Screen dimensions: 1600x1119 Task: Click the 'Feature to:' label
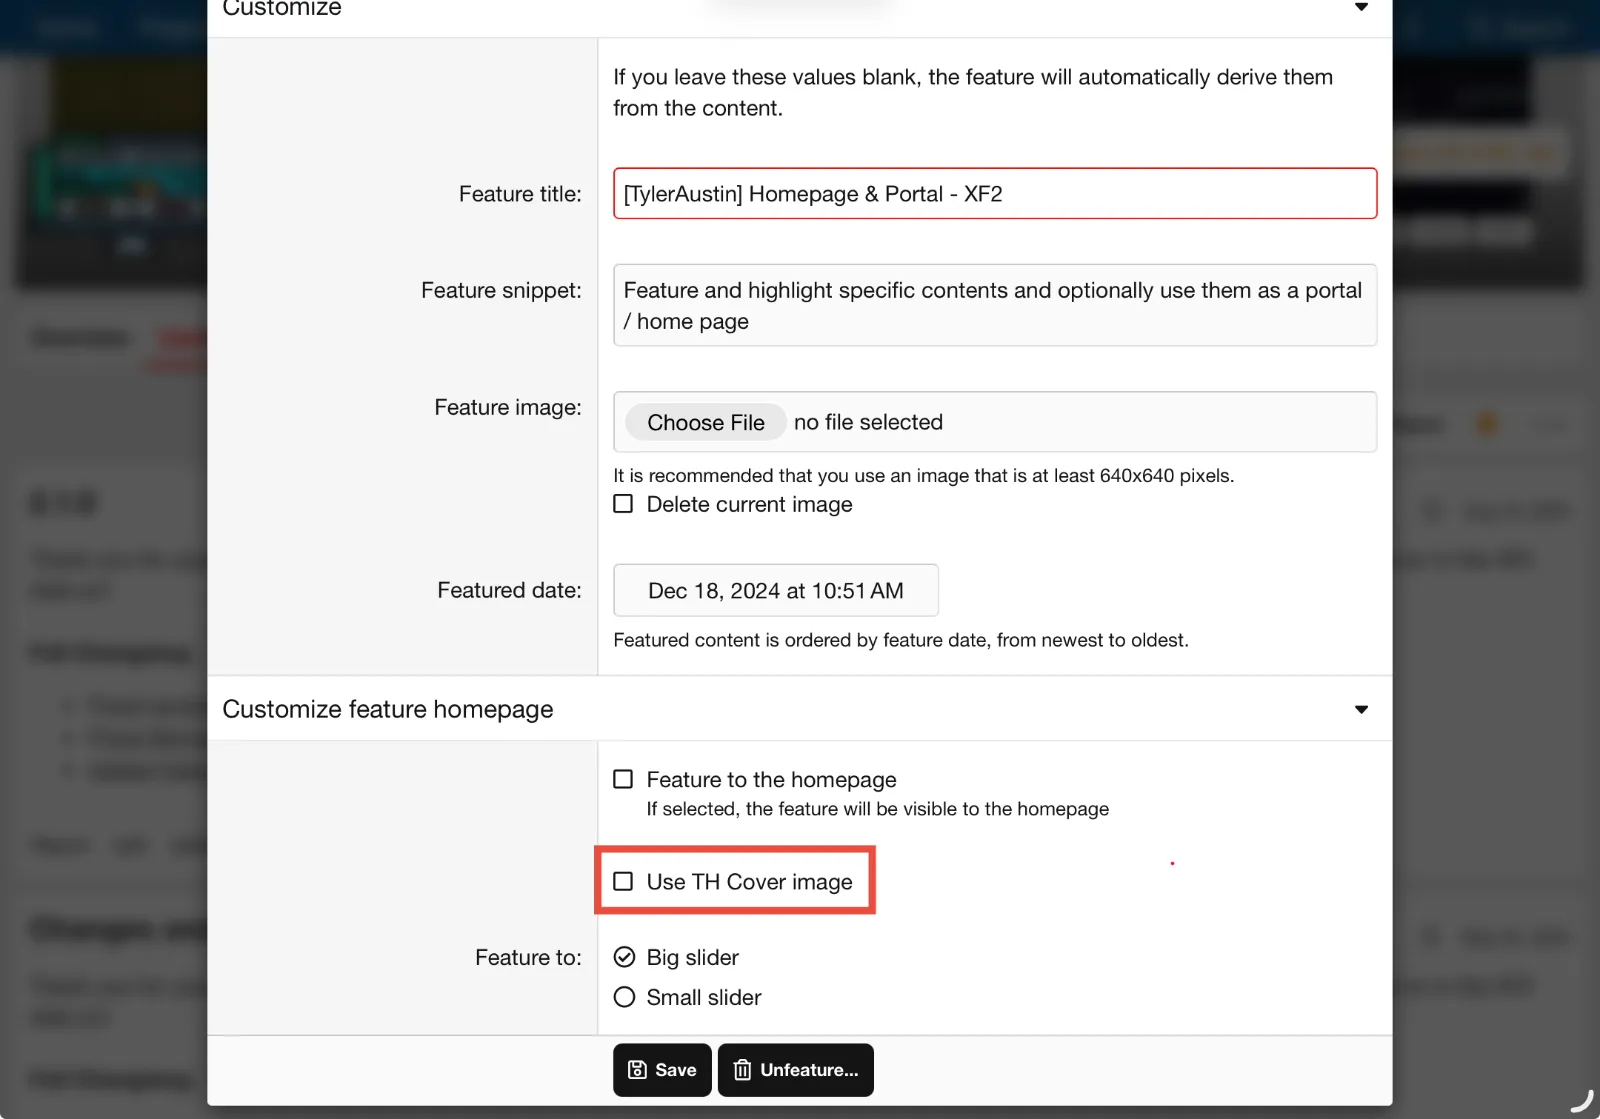pos(527,957)
